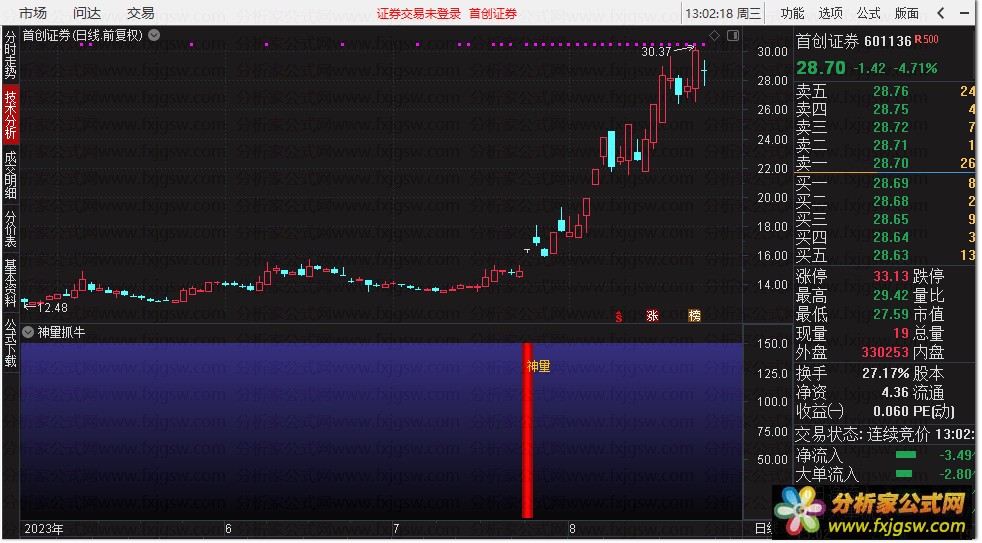Click the 外盘 value 330253
982x543 pixels.
click(x=885, y=352)
